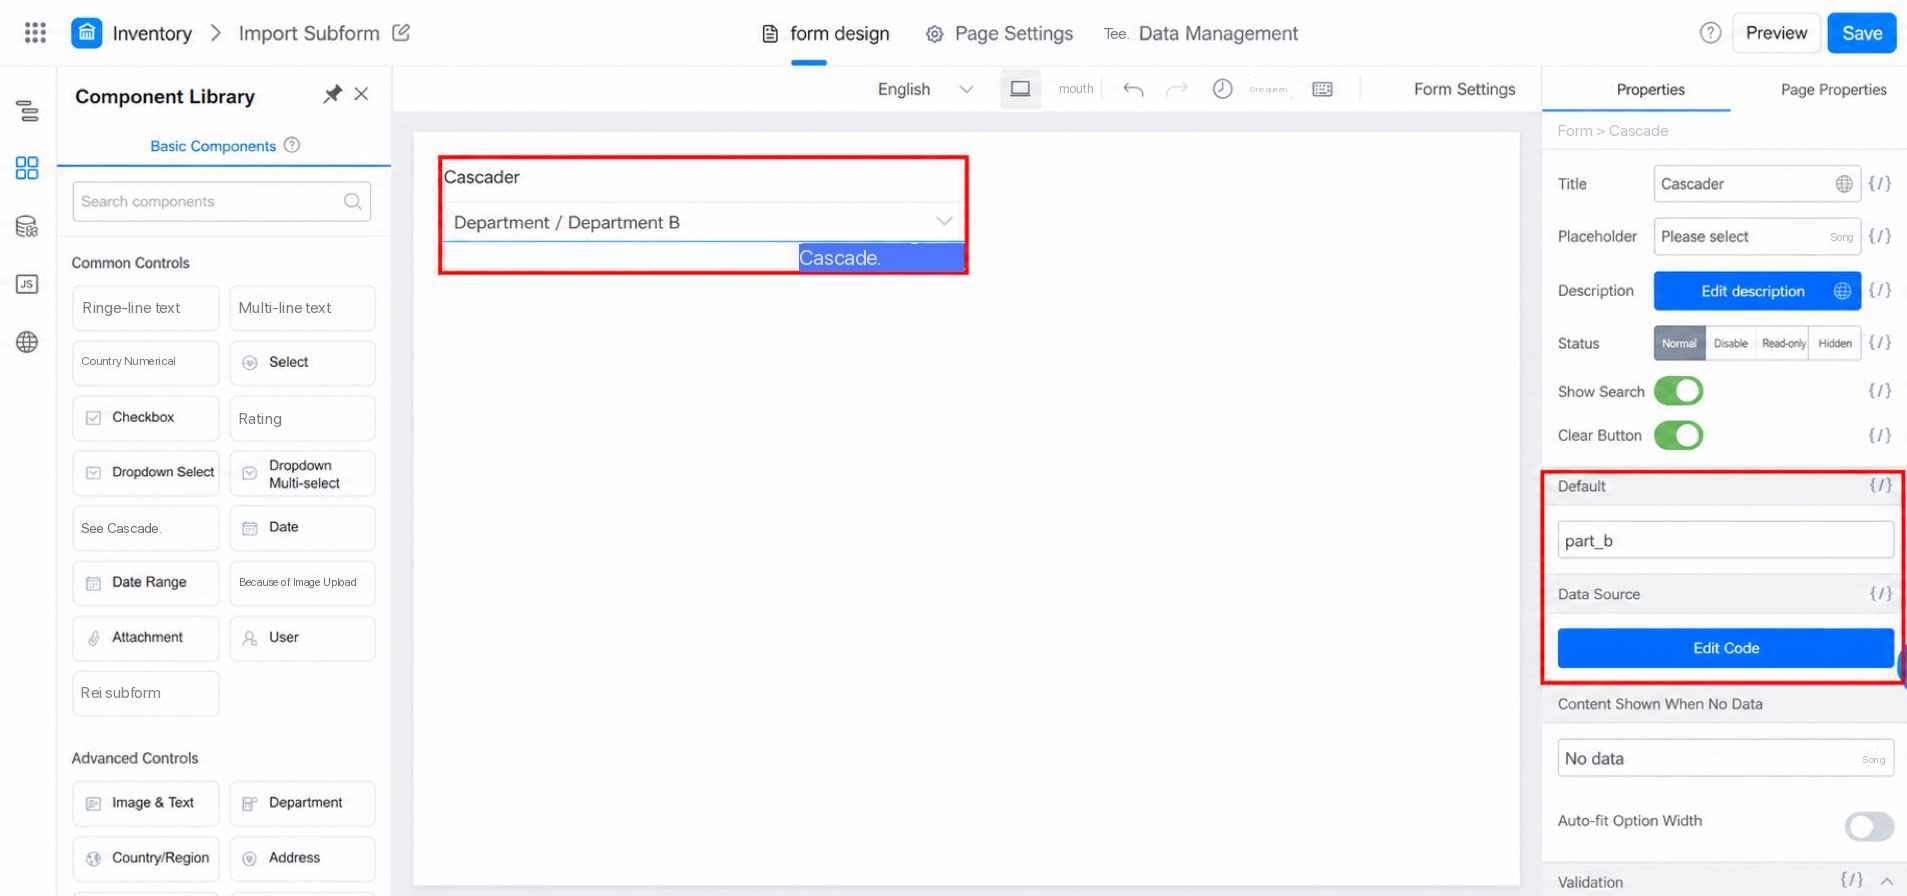This screenshot has width=1907, height=896.
Task: Open the history clock icon
Action: (x=1222, y=89)
